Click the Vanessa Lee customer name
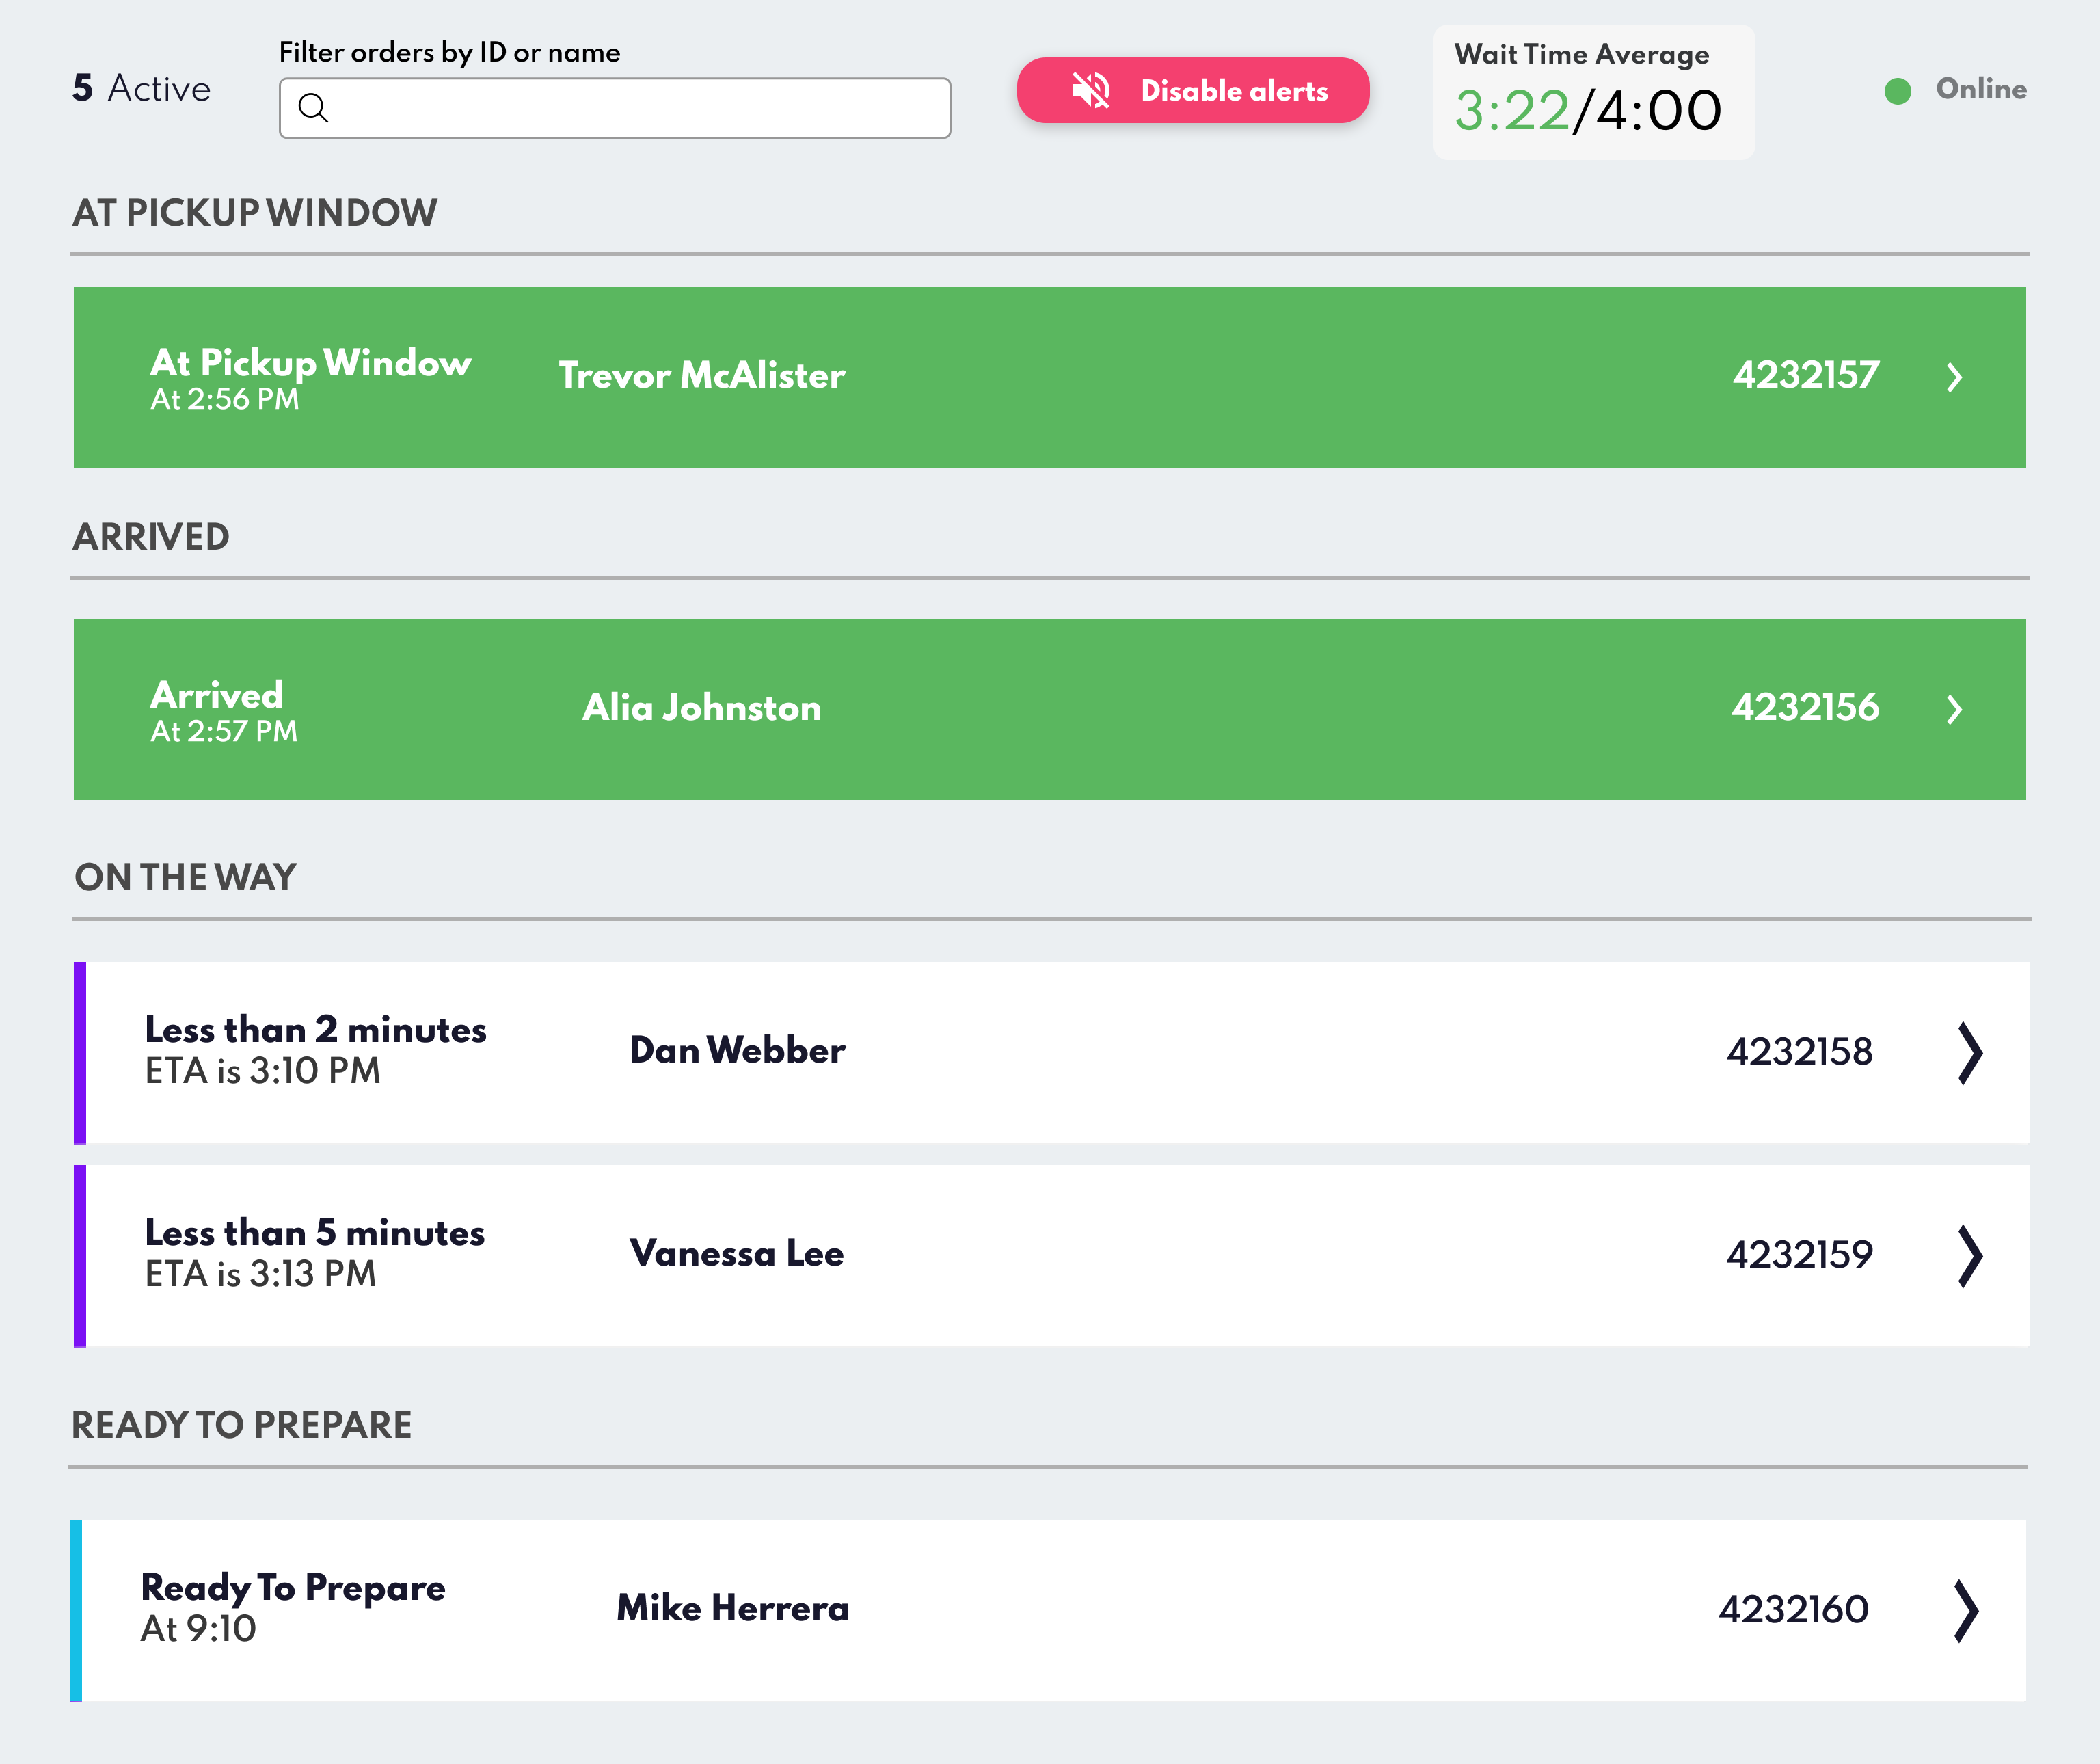 pos(736,1253)
